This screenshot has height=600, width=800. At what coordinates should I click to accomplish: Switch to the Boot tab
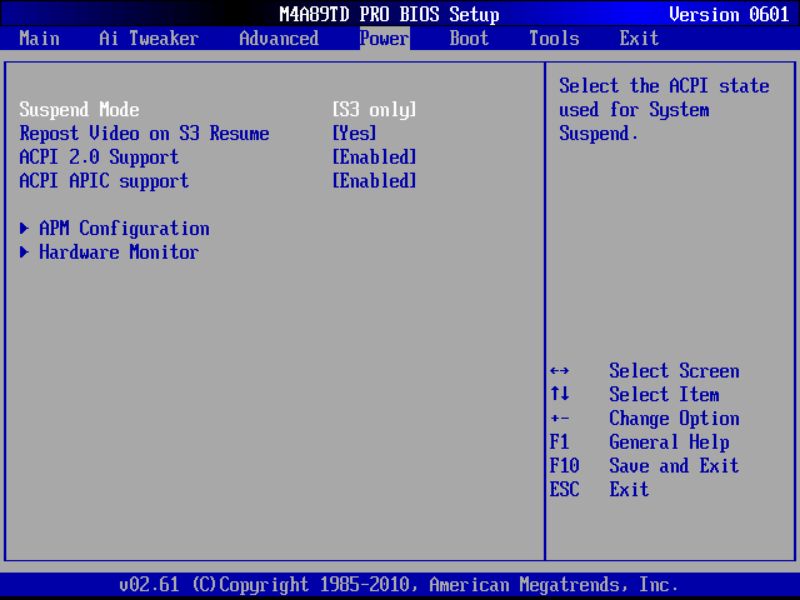[x=466, y=38]
